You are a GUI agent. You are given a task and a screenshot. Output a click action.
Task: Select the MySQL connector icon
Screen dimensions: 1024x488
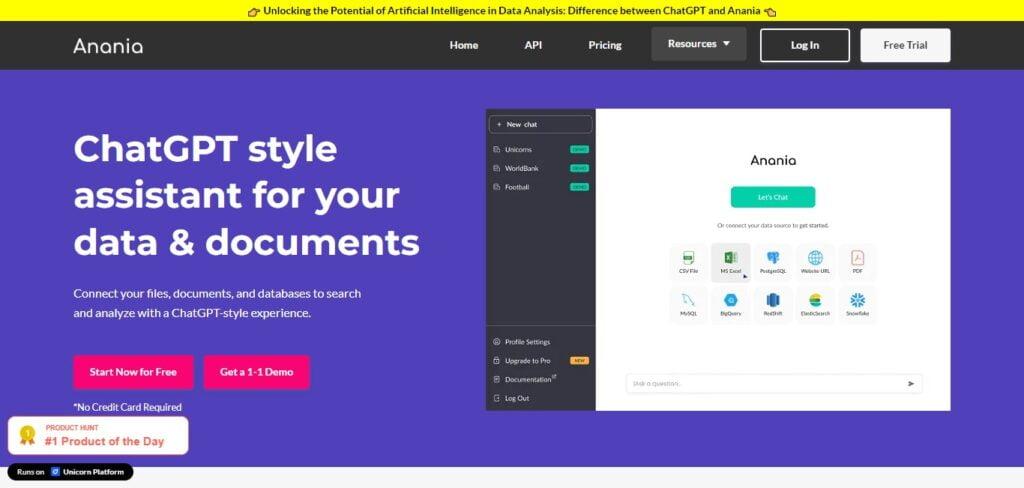point(688,301)
